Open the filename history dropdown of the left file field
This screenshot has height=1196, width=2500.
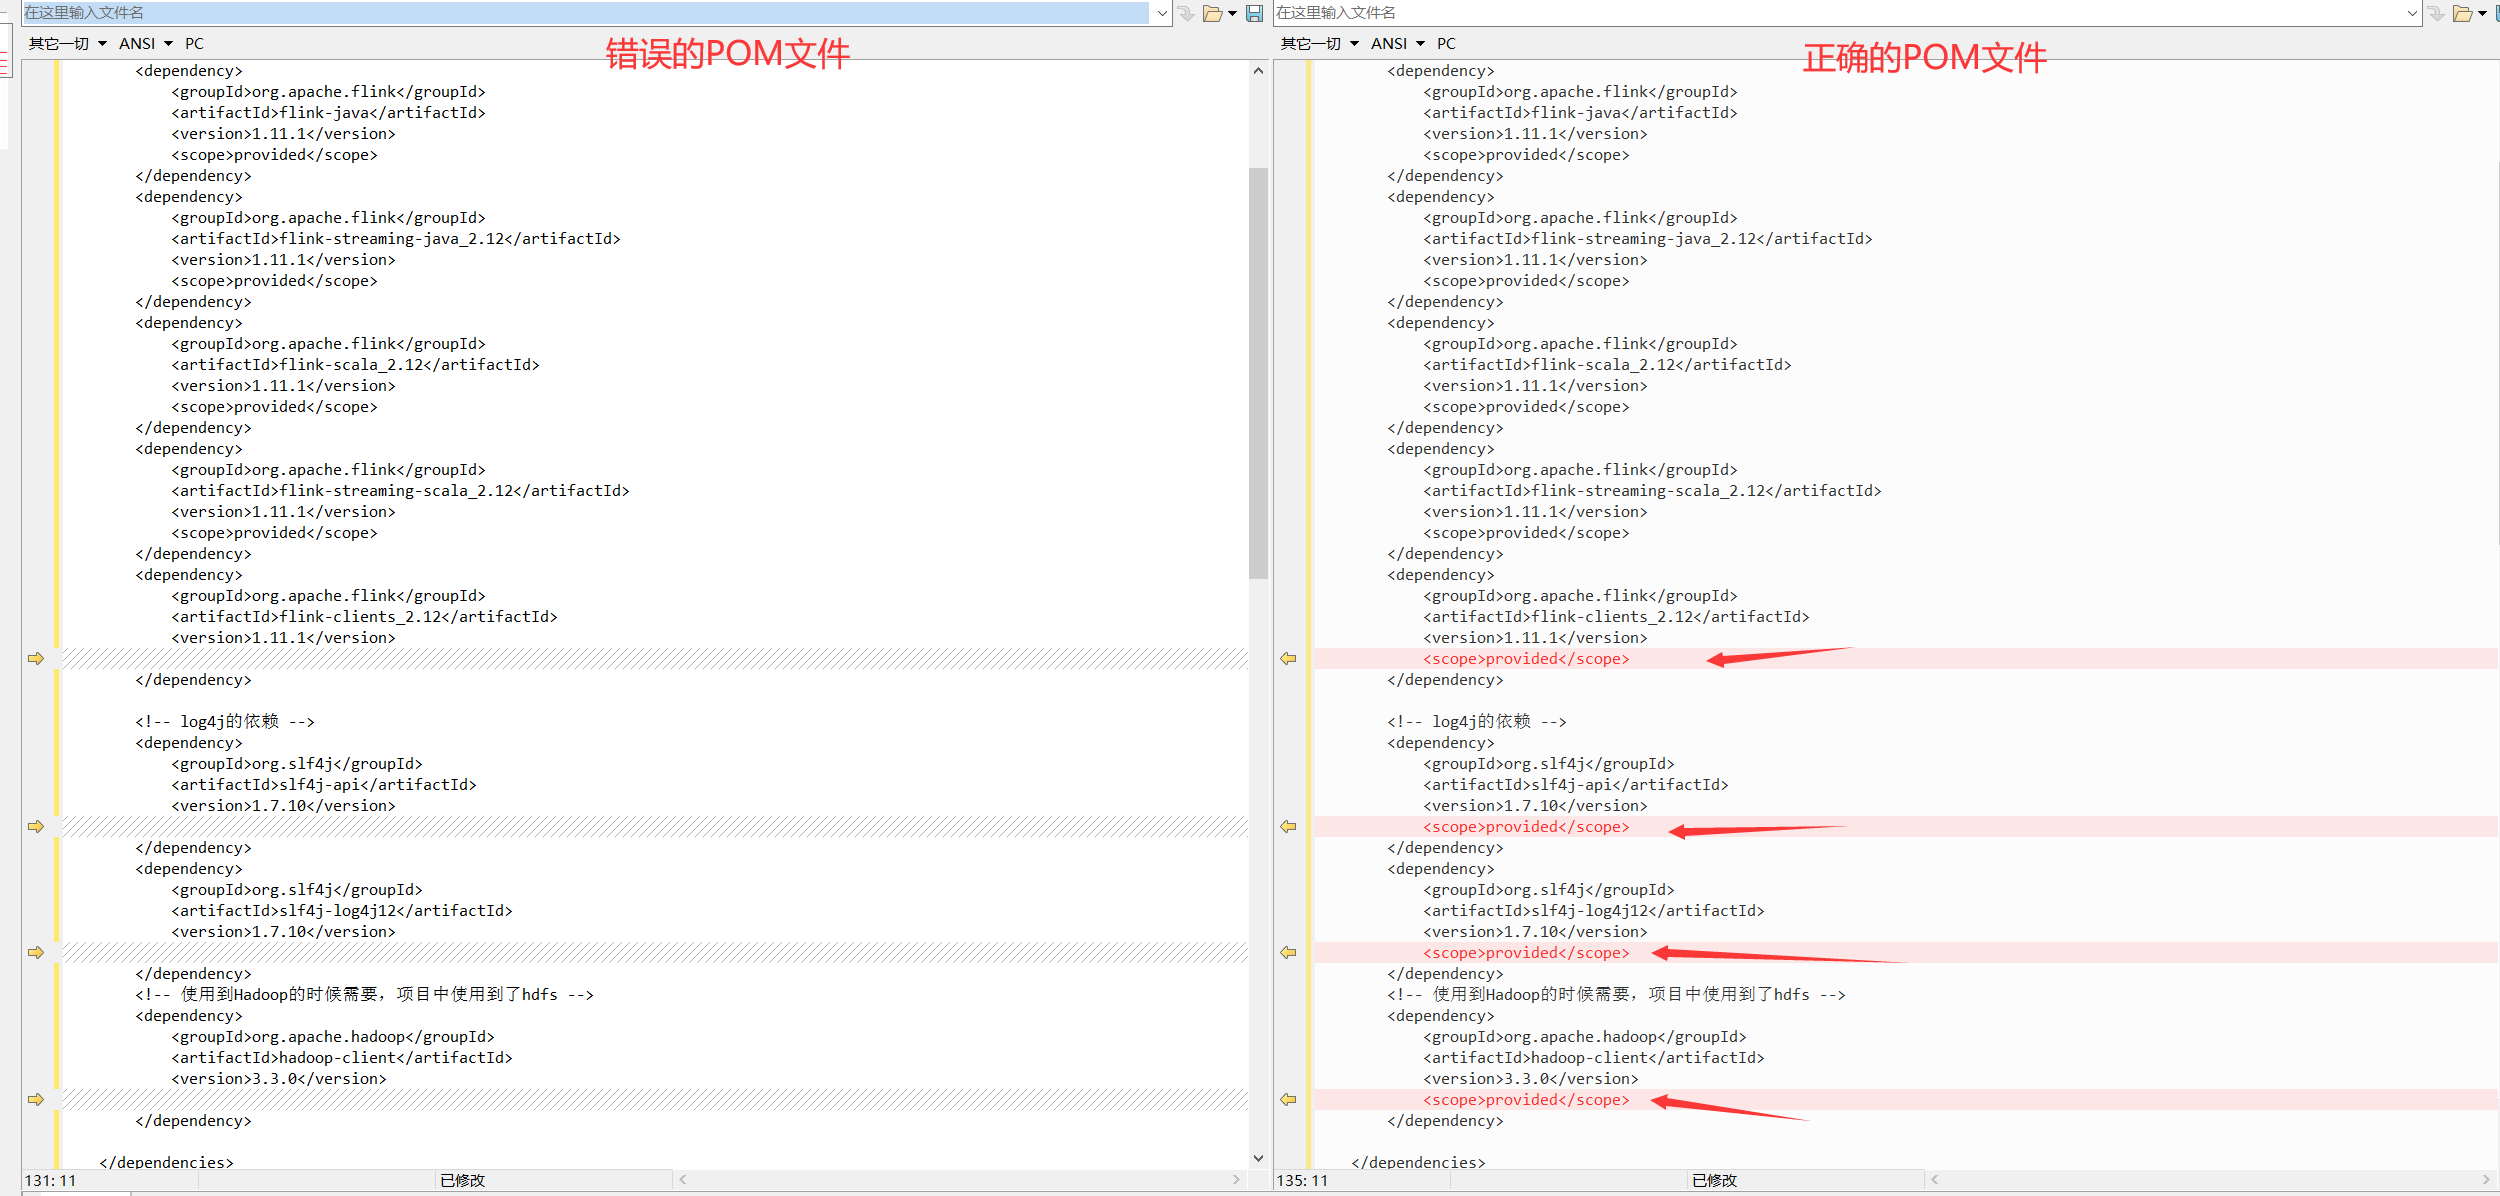[x=1160, y=13]
